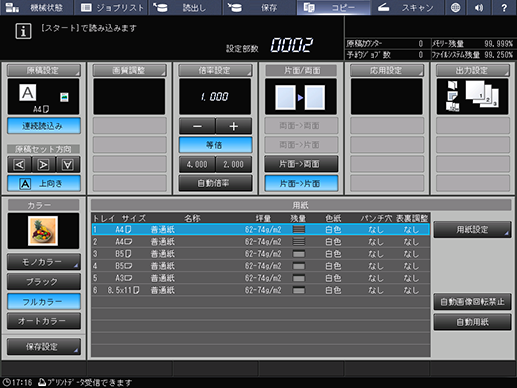Enable オートカラー color mode
This screenshot has height=388, width=517.
click(x=44, y=321)
